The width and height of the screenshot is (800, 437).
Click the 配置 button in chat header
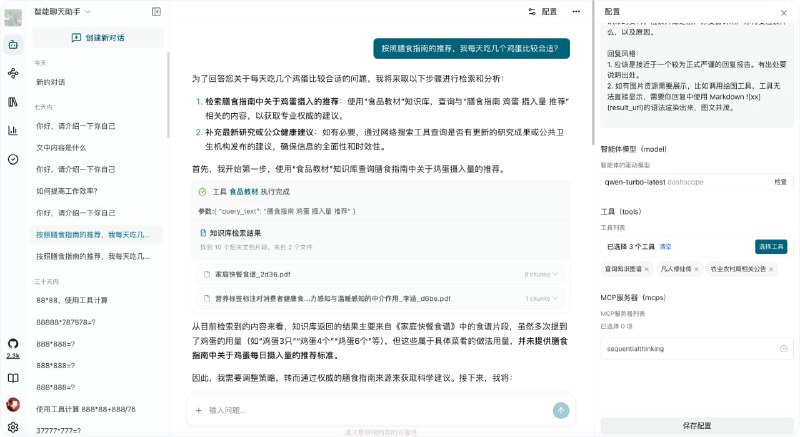click(x=543, y=11)
